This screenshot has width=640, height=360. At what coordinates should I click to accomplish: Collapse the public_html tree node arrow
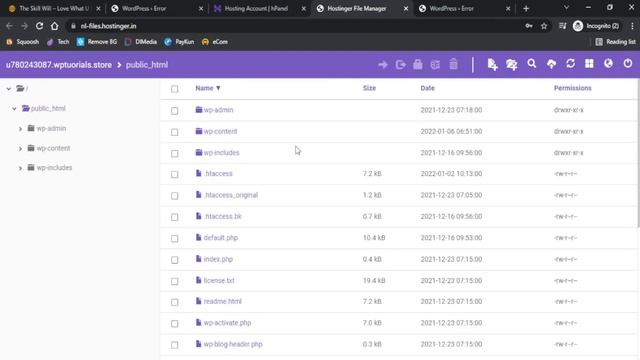(14, 109)
